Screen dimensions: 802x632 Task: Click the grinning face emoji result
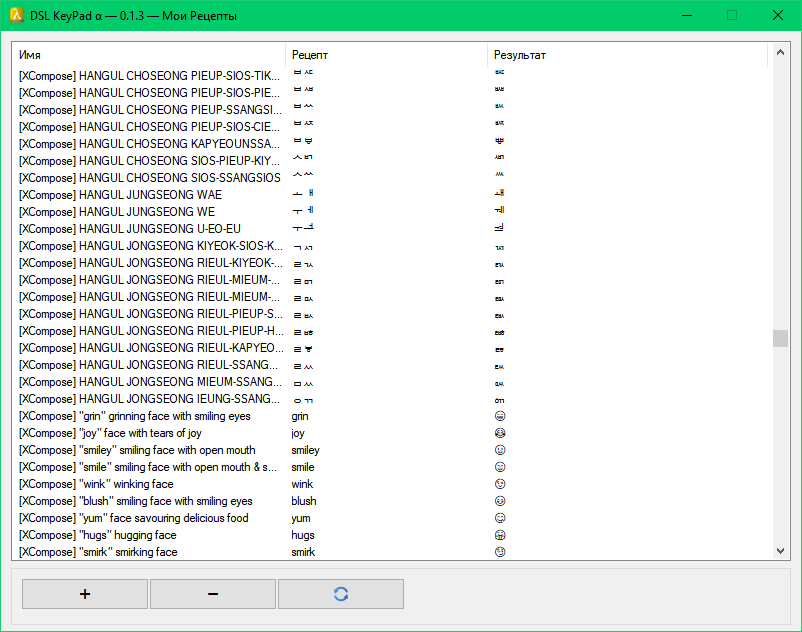[500, 416]
